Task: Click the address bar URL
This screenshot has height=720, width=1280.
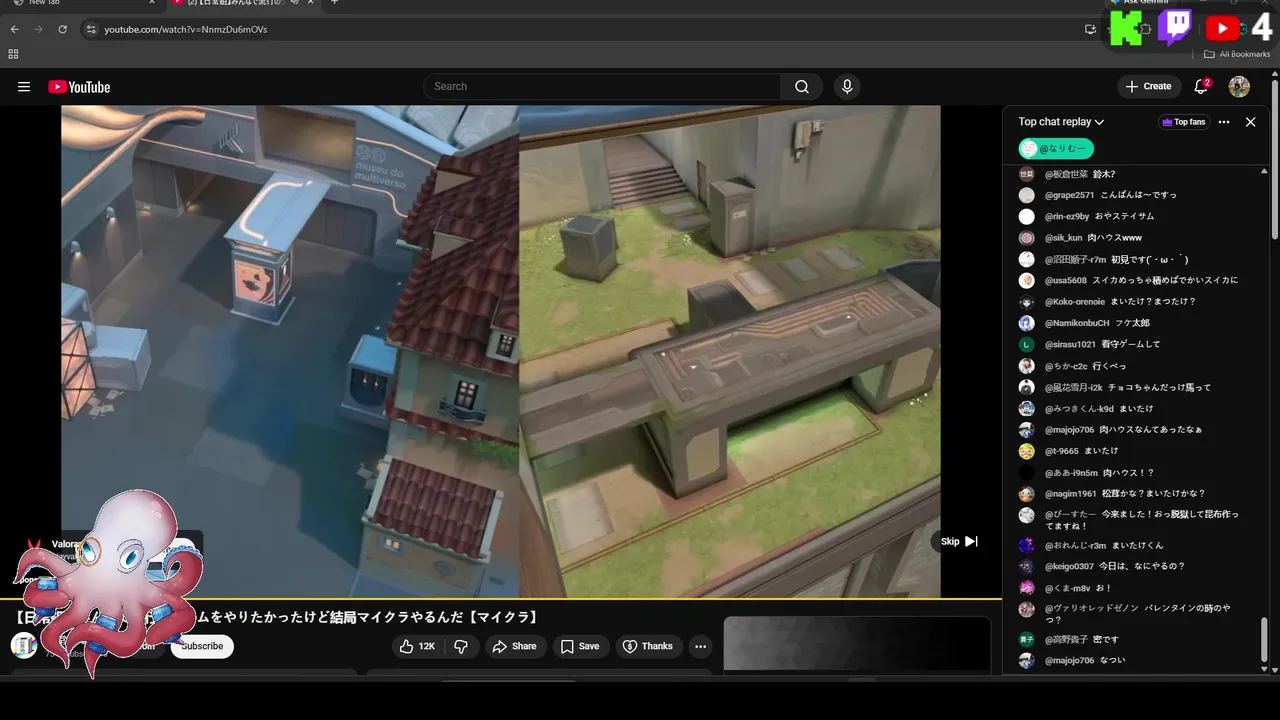Action: point(186,30)
